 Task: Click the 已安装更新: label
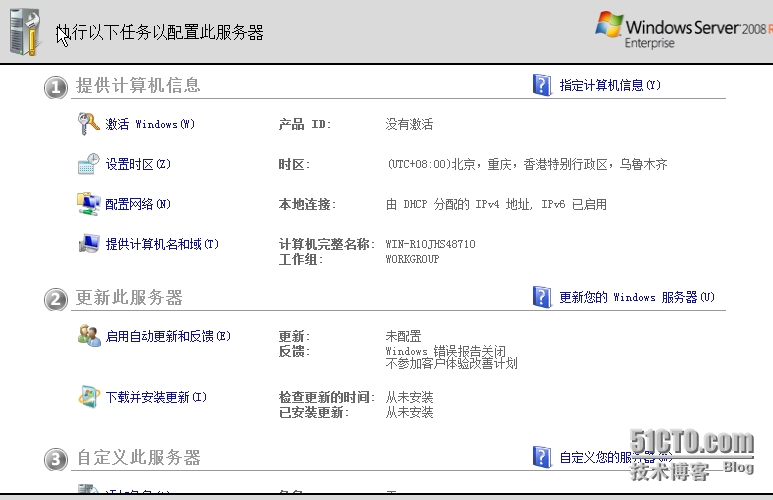coord(314,412)
